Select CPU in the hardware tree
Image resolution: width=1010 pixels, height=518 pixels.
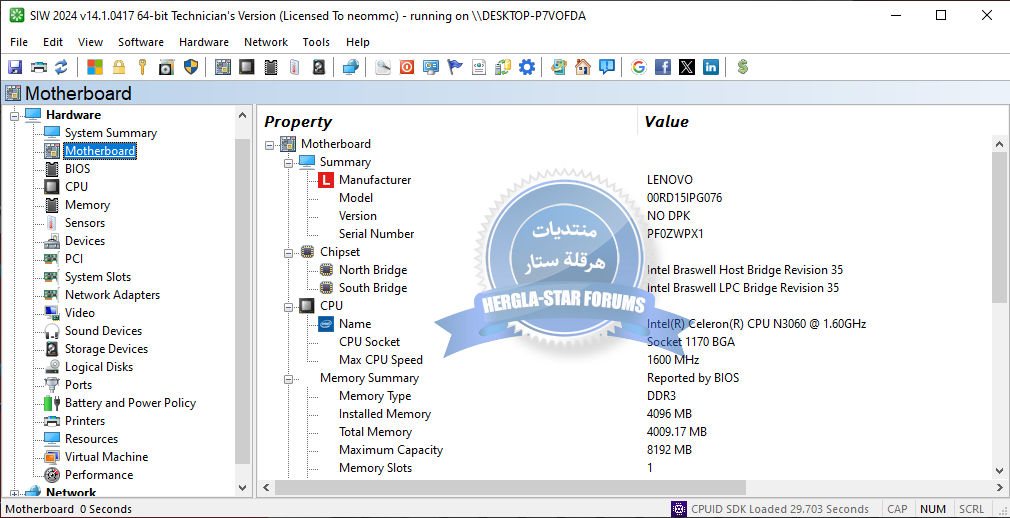[x=76, y=187]
